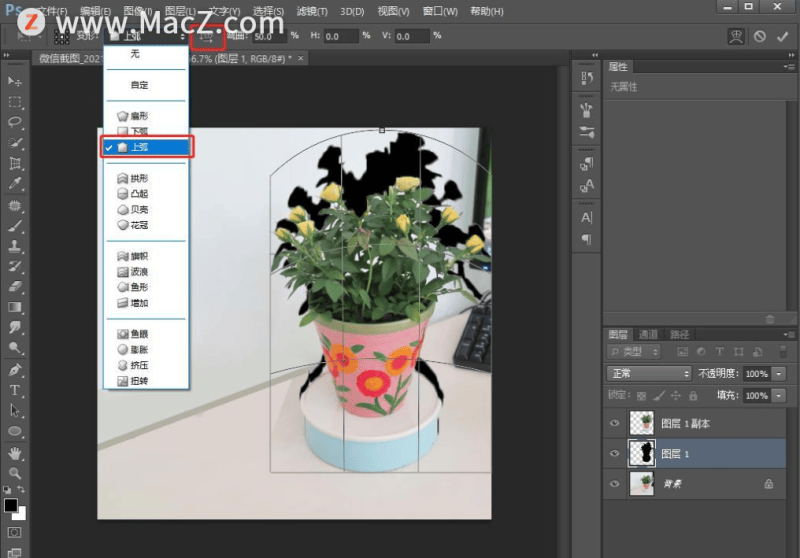Switch to the 通道 tab
Image resolution: width=800 pixels, height=558 pixels.
[x=649, y=334]
